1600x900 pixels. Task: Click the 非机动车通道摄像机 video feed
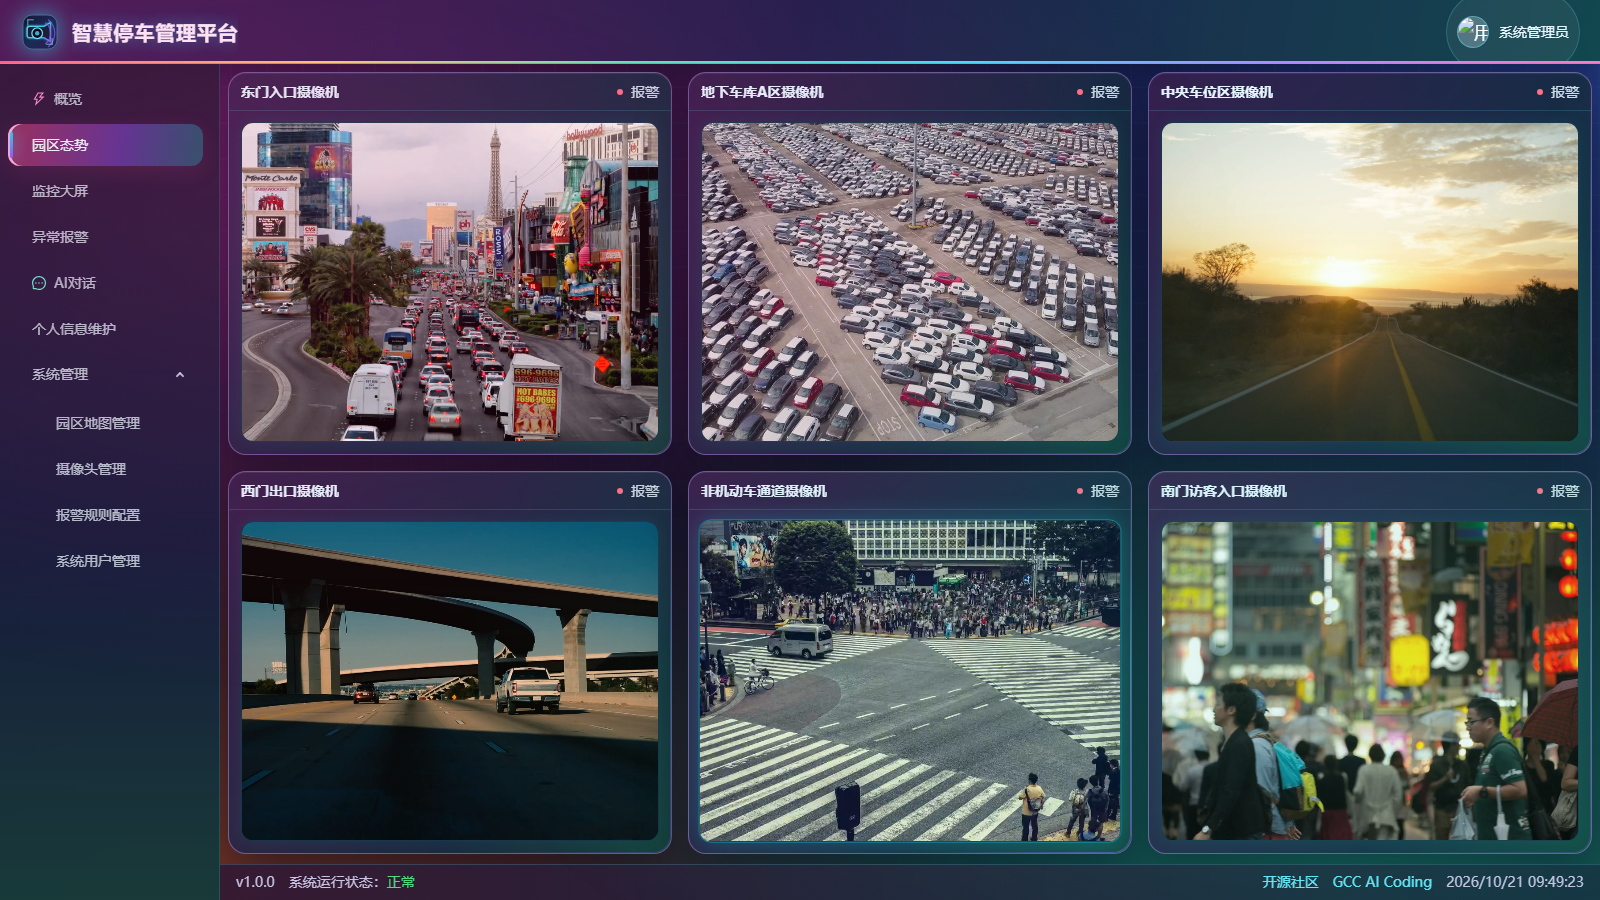[910, 681]
